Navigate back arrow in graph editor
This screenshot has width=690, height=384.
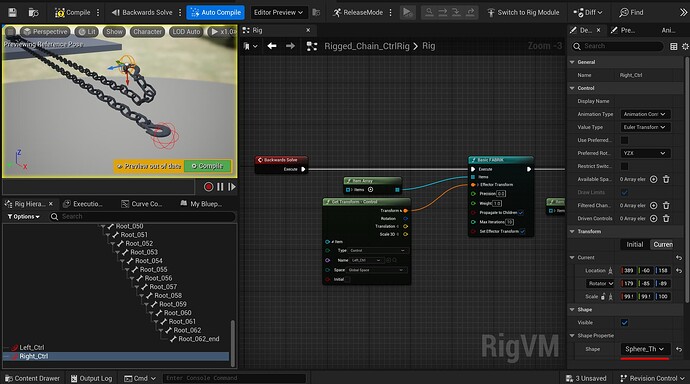[272, 46]
